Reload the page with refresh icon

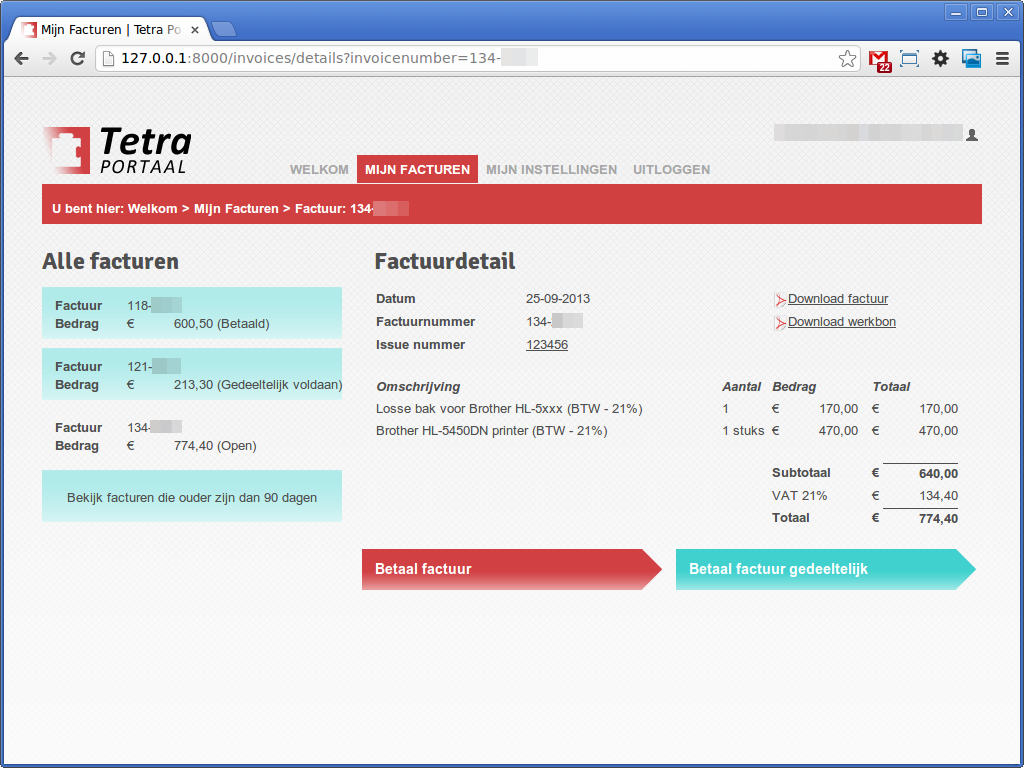[77, 59]
